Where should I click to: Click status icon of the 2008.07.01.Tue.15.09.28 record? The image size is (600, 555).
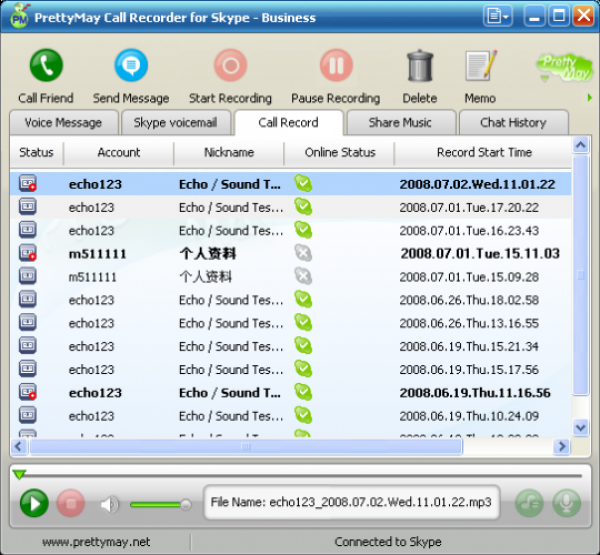tap(28, 276)
